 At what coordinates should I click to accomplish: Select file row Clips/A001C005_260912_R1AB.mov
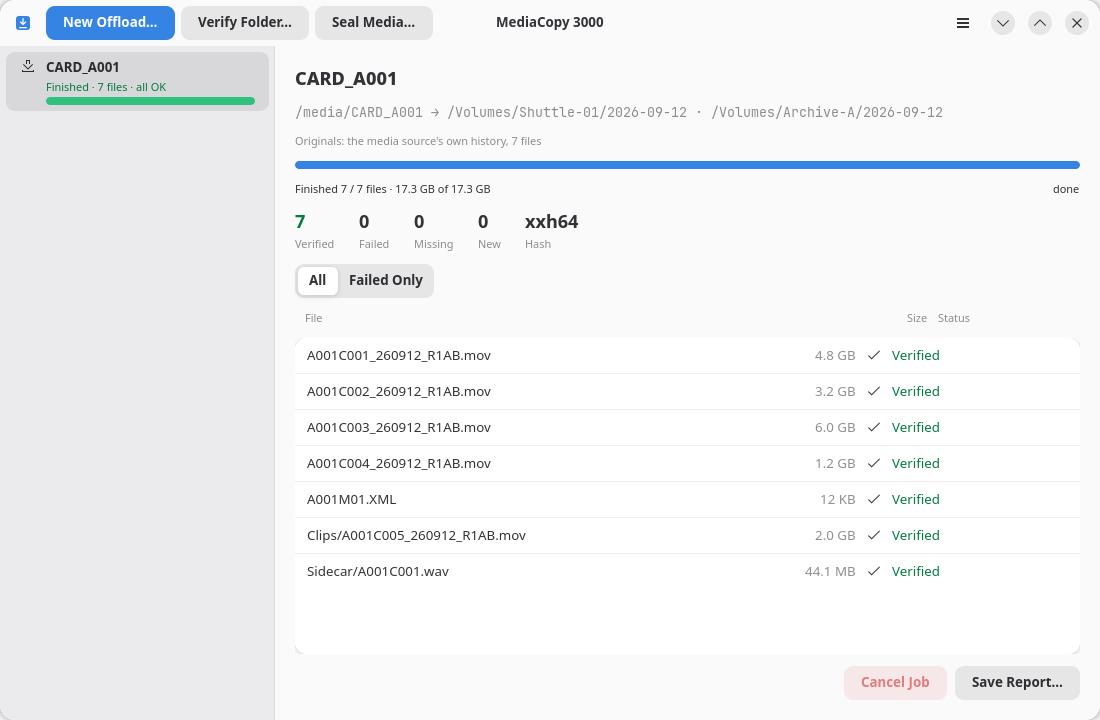[x=687, y=535]
